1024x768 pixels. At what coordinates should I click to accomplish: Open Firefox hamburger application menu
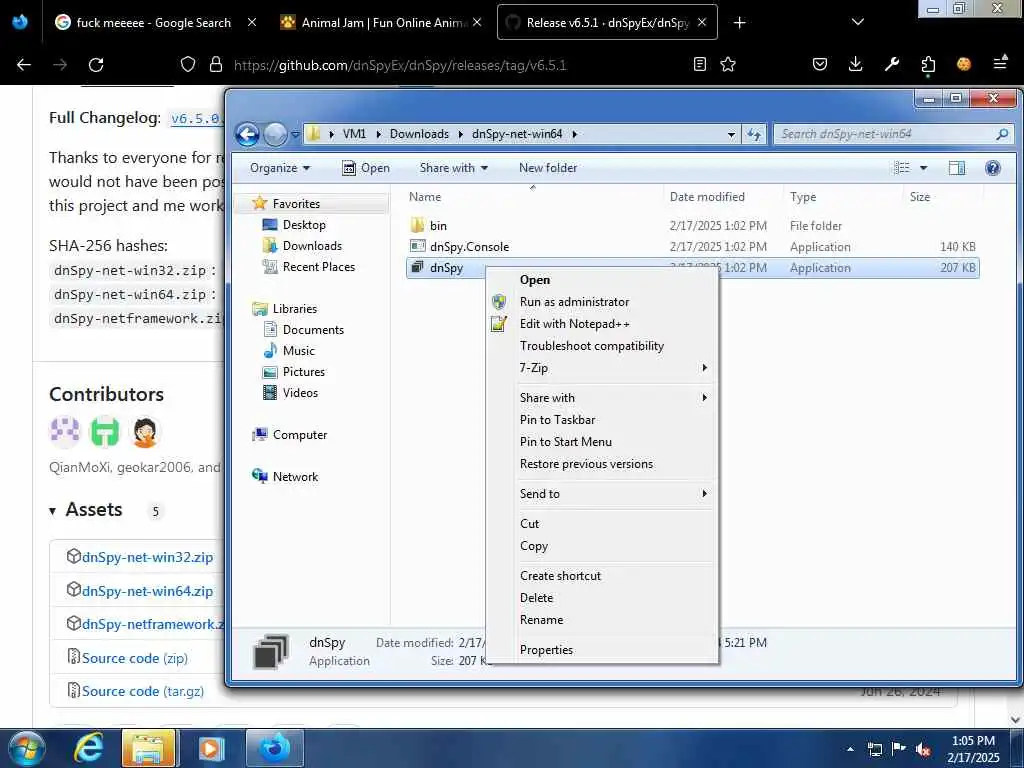pyautogui.click(x=1000, y=63)
